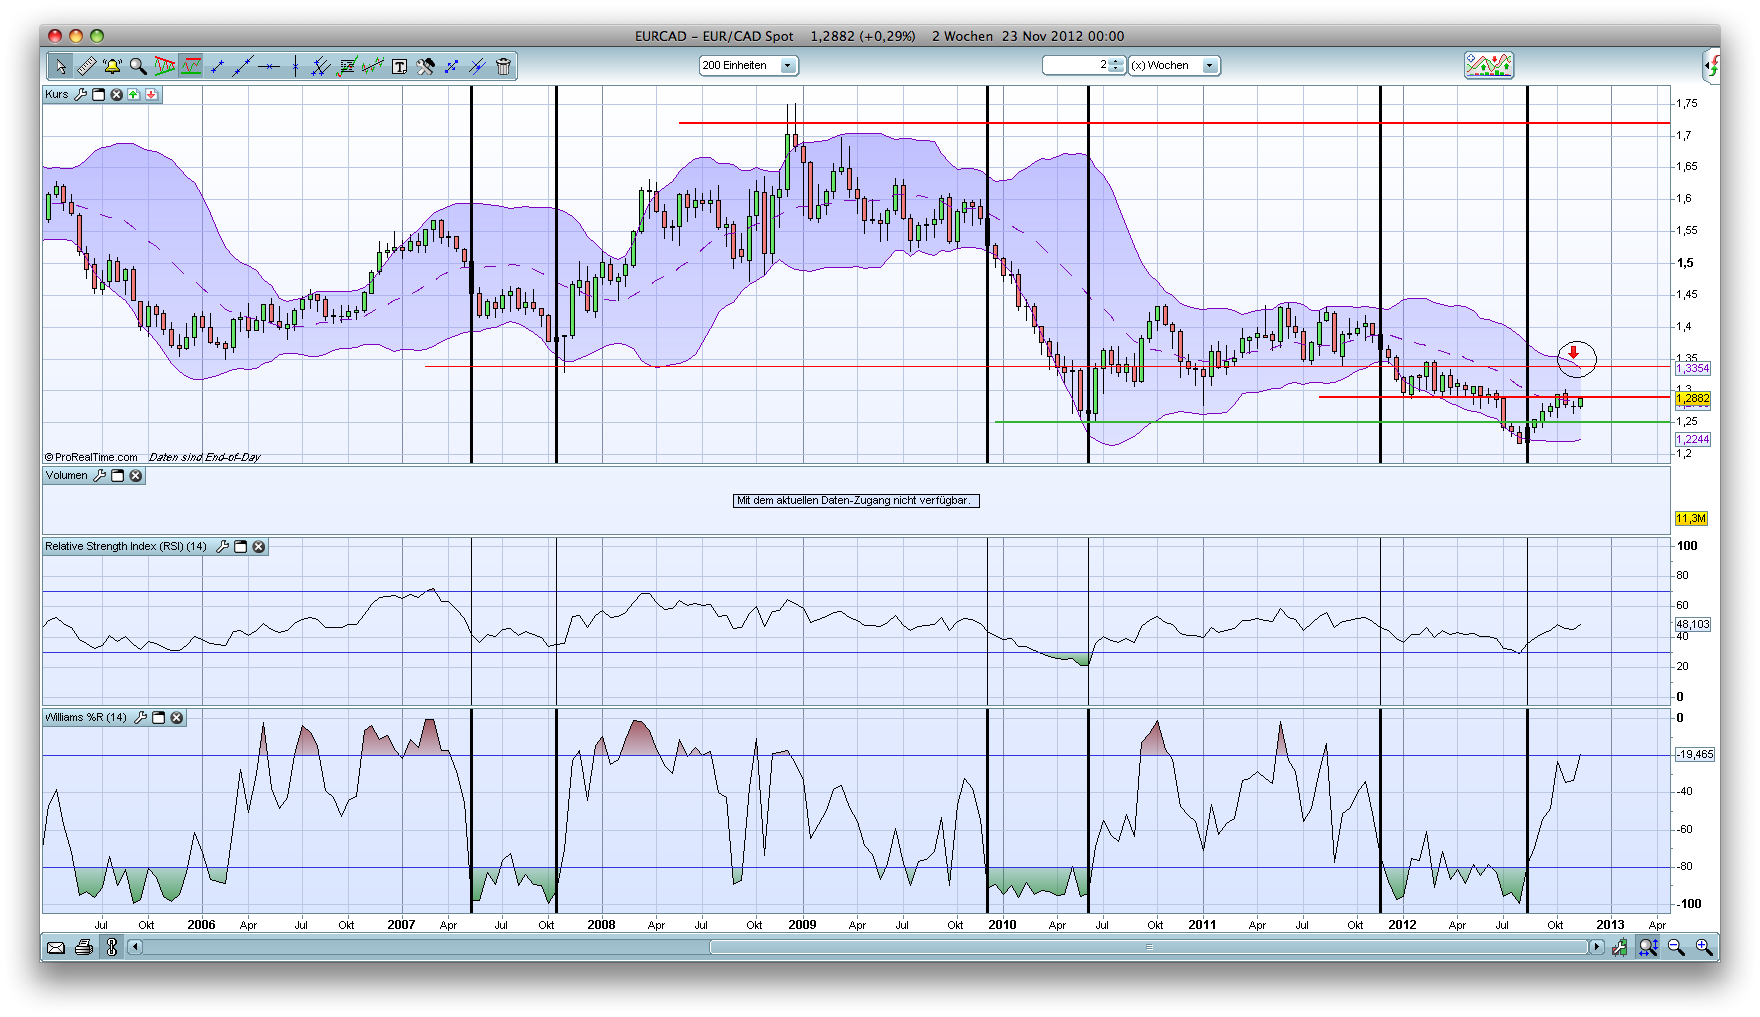Image resolution: width=1760 pixels, height=1017 pixels.
Task: Open the Kurs panel settings wrench
Action: [x=80, y=95]
